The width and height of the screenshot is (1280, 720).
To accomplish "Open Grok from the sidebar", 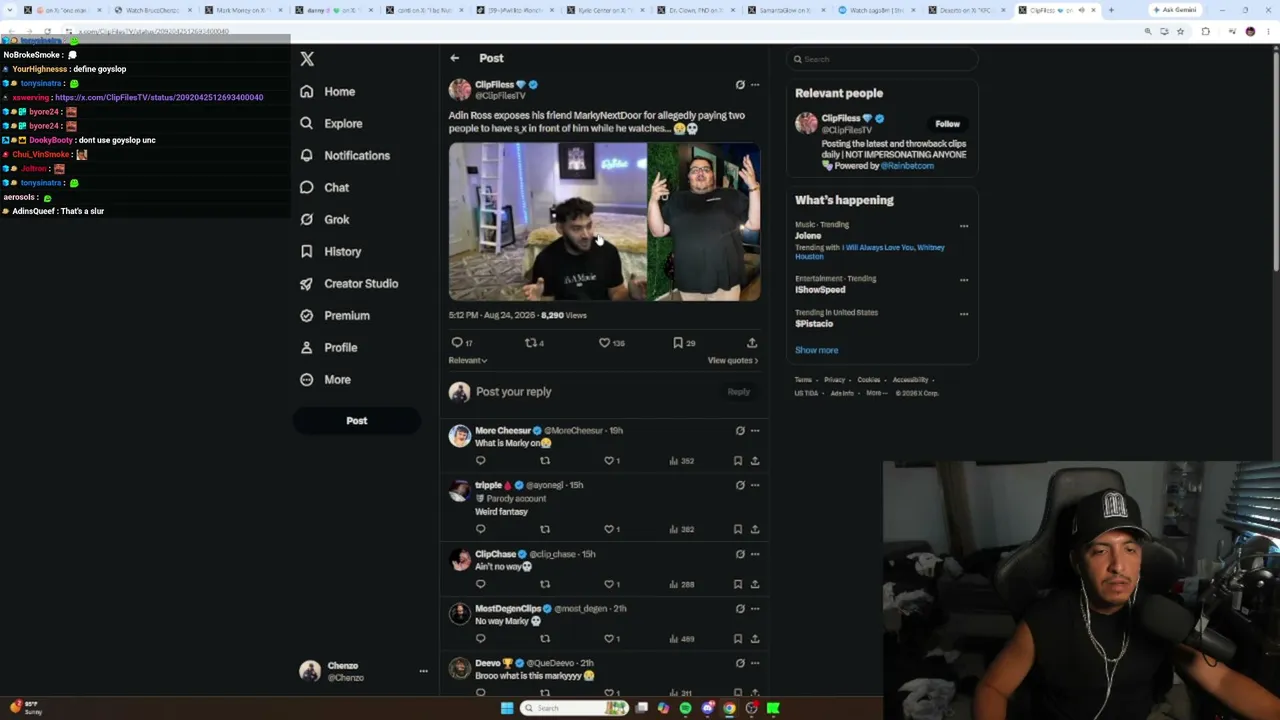I will 324,220.
